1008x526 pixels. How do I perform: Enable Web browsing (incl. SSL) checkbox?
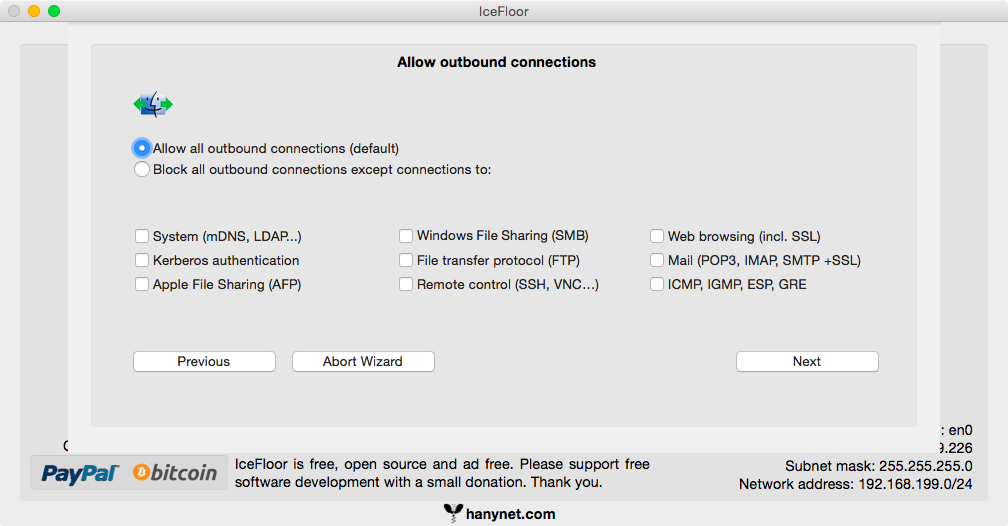click(657, 237)
